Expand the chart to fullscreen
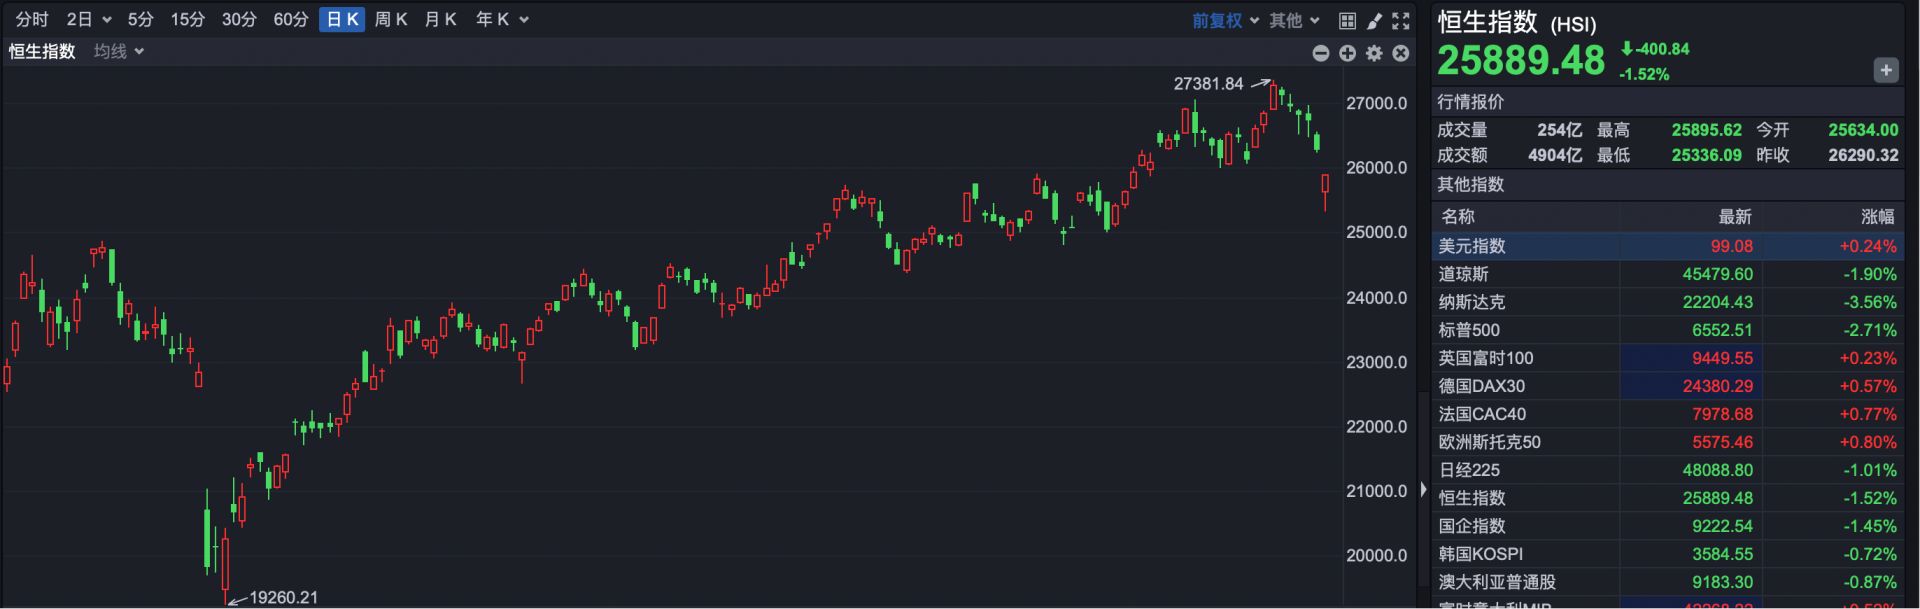Screen dimensions: 1920x609 (1401, 20)
